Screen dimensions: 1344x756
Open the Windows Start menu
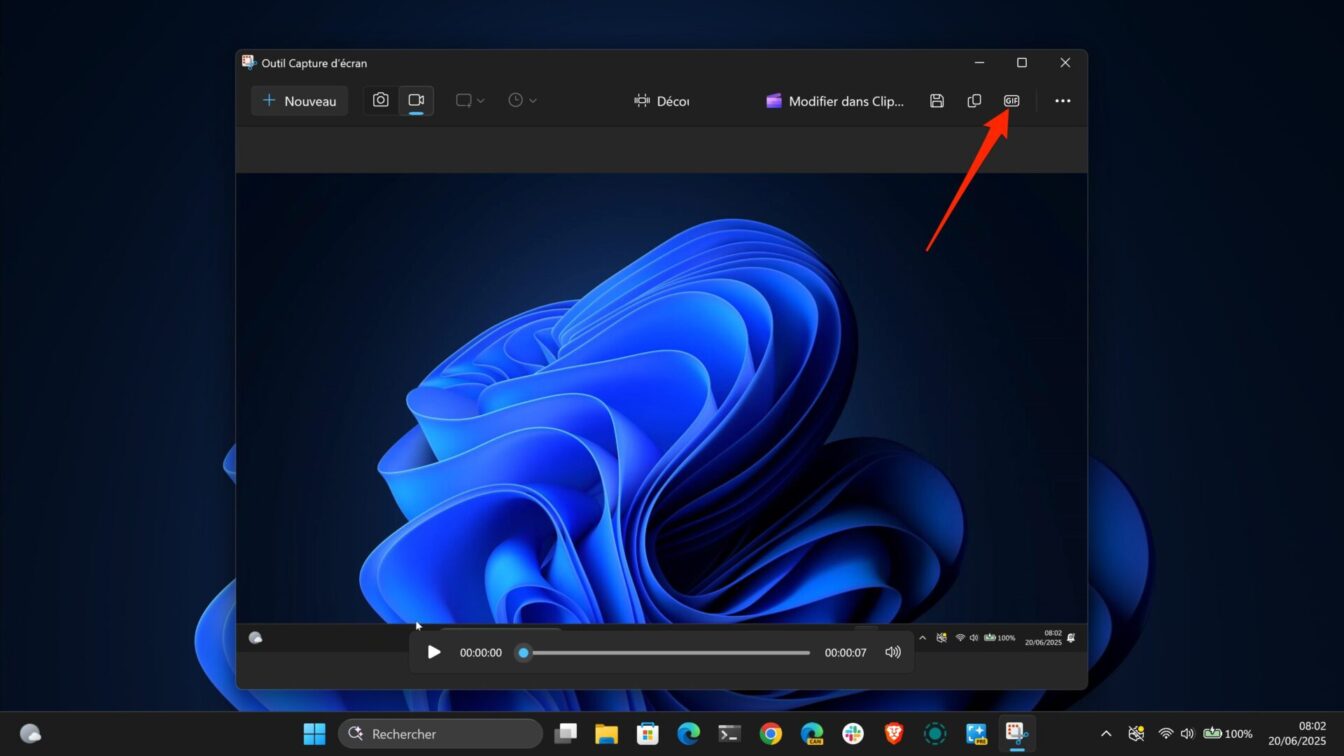[x=314, y=733]
